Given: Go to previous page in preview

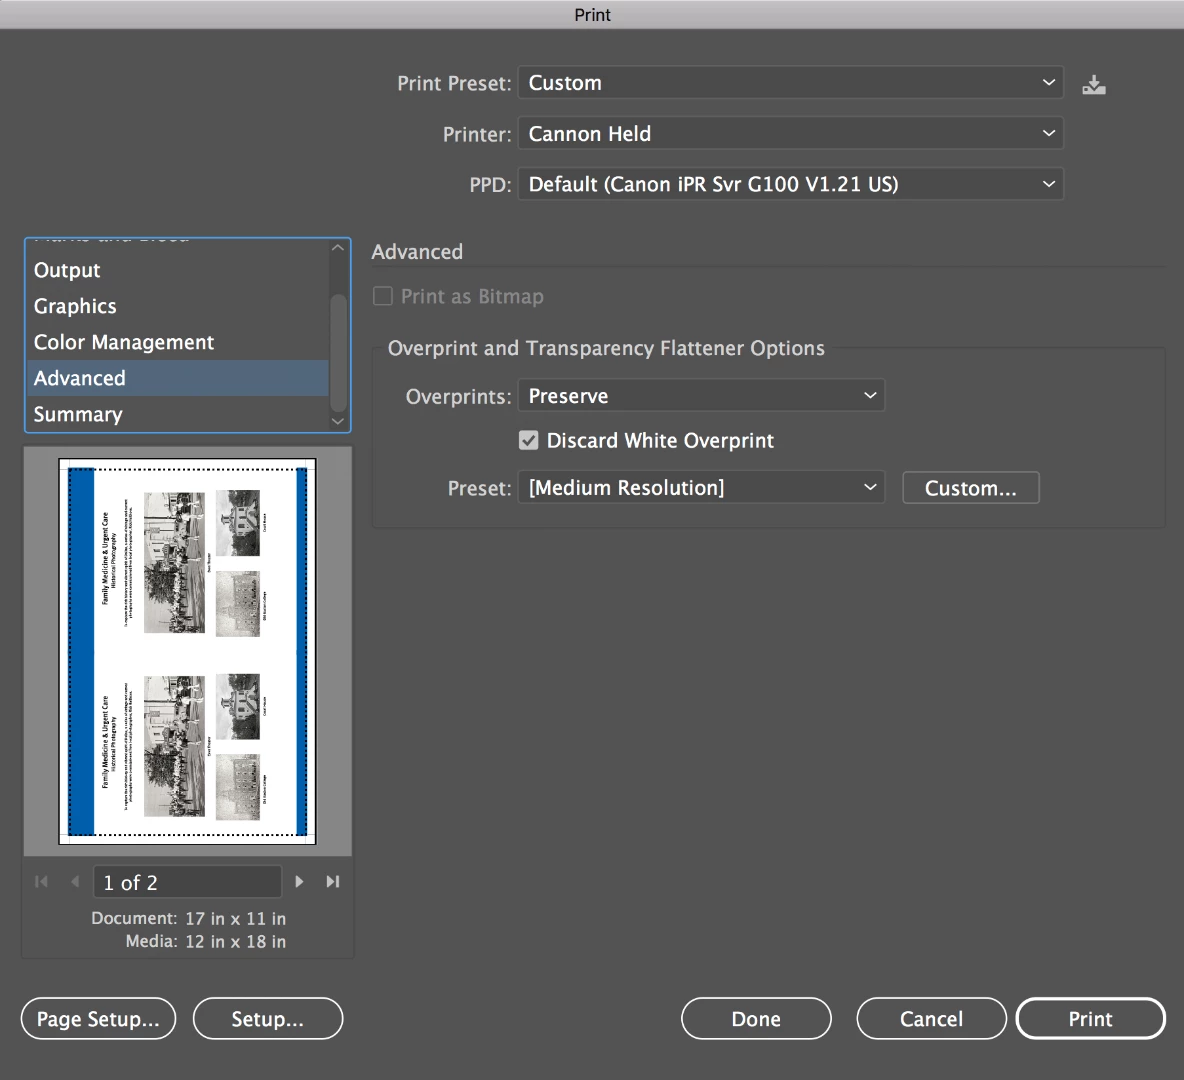Looking at the screenshot, I should 74,881.
